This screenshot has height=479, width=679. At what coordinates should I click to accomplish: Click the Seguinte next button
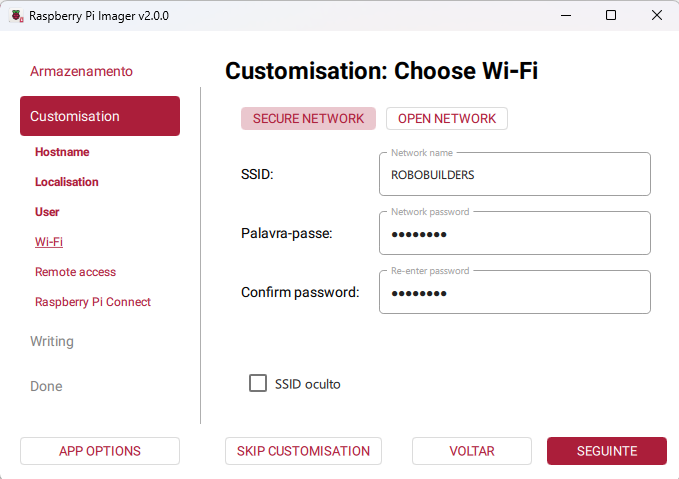606,451
